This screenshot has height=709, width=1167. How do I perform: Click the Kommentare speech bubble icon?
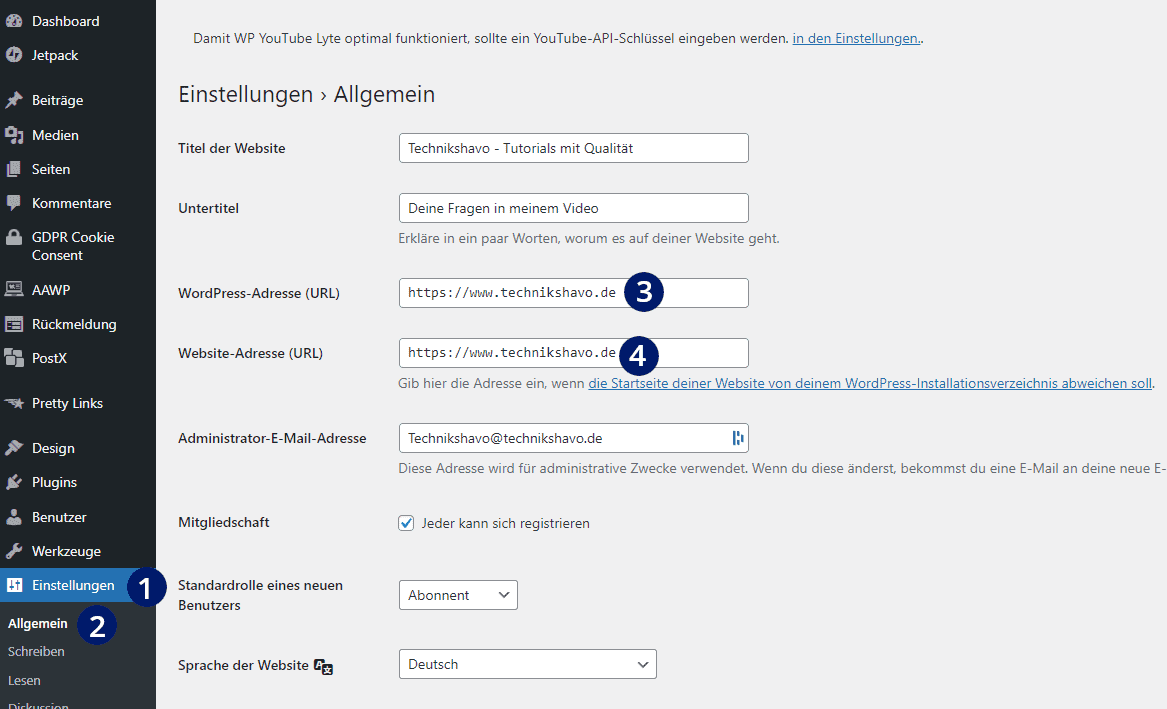tap(14, 203)
